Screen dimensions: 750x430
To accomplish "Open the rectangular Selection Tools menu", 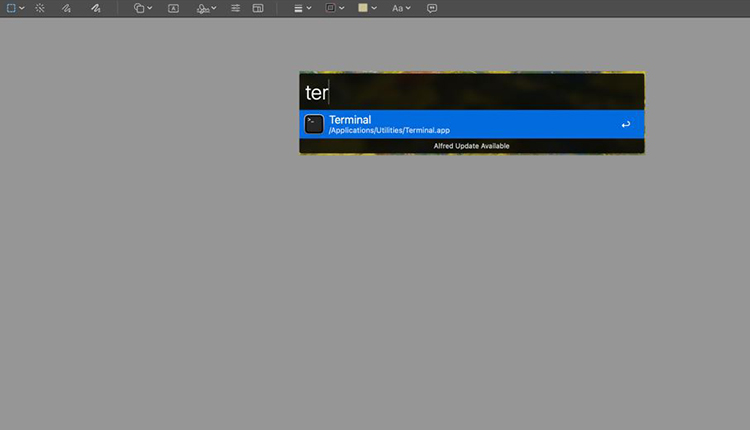I will point(15,8).
